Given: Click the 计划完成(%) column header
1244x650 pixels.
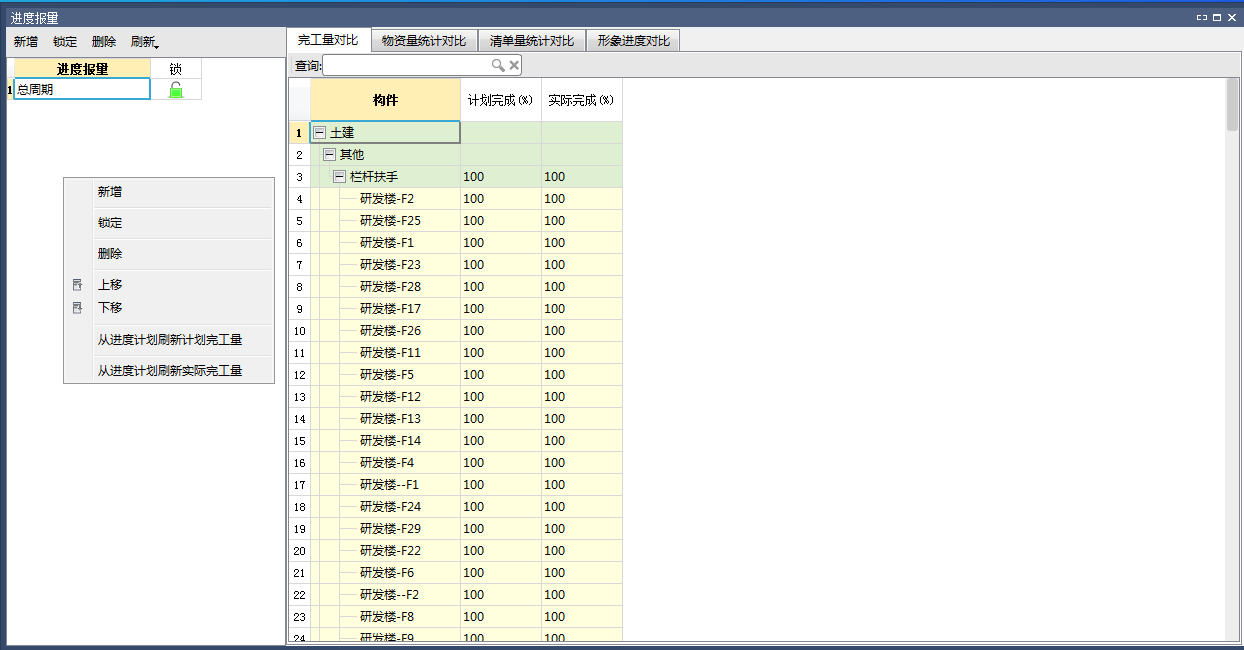Looking at the screenshot, I should (501, 100).
